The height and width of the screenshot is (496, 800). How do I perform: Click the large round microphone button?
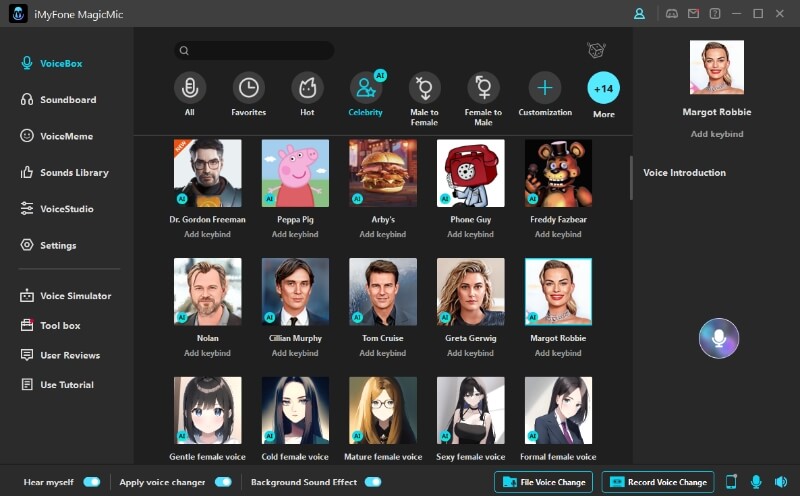[x=719, y=338]
